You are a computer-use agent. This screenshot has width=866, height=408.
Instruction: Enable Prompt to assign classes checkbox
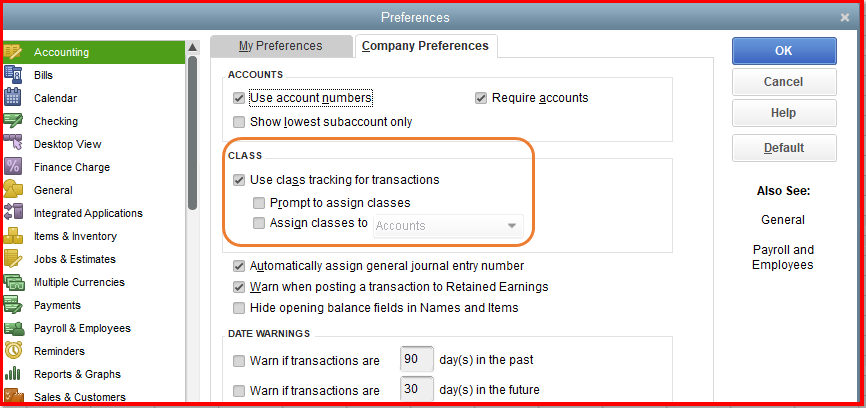point(260,203)
